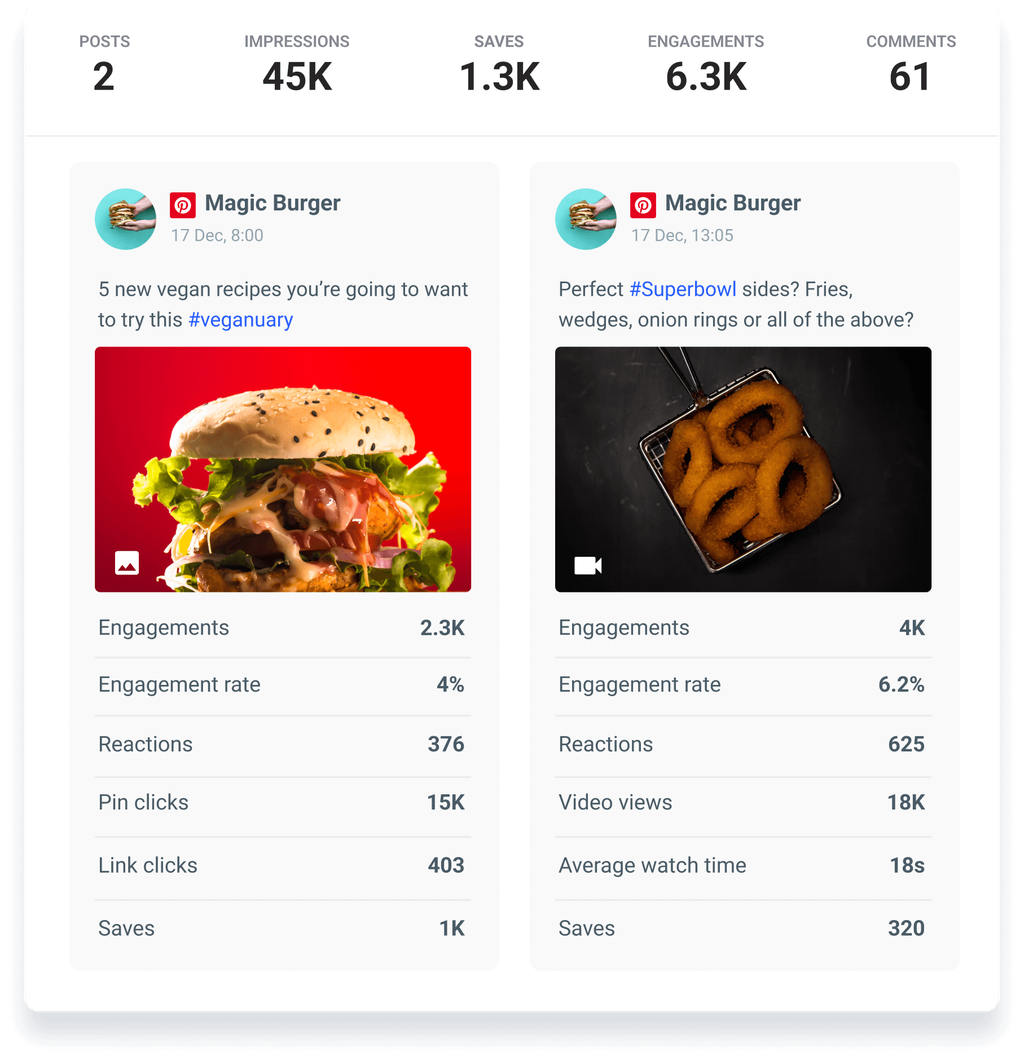Select Magic Burger name on veganuary post

[x=272, y=204]
